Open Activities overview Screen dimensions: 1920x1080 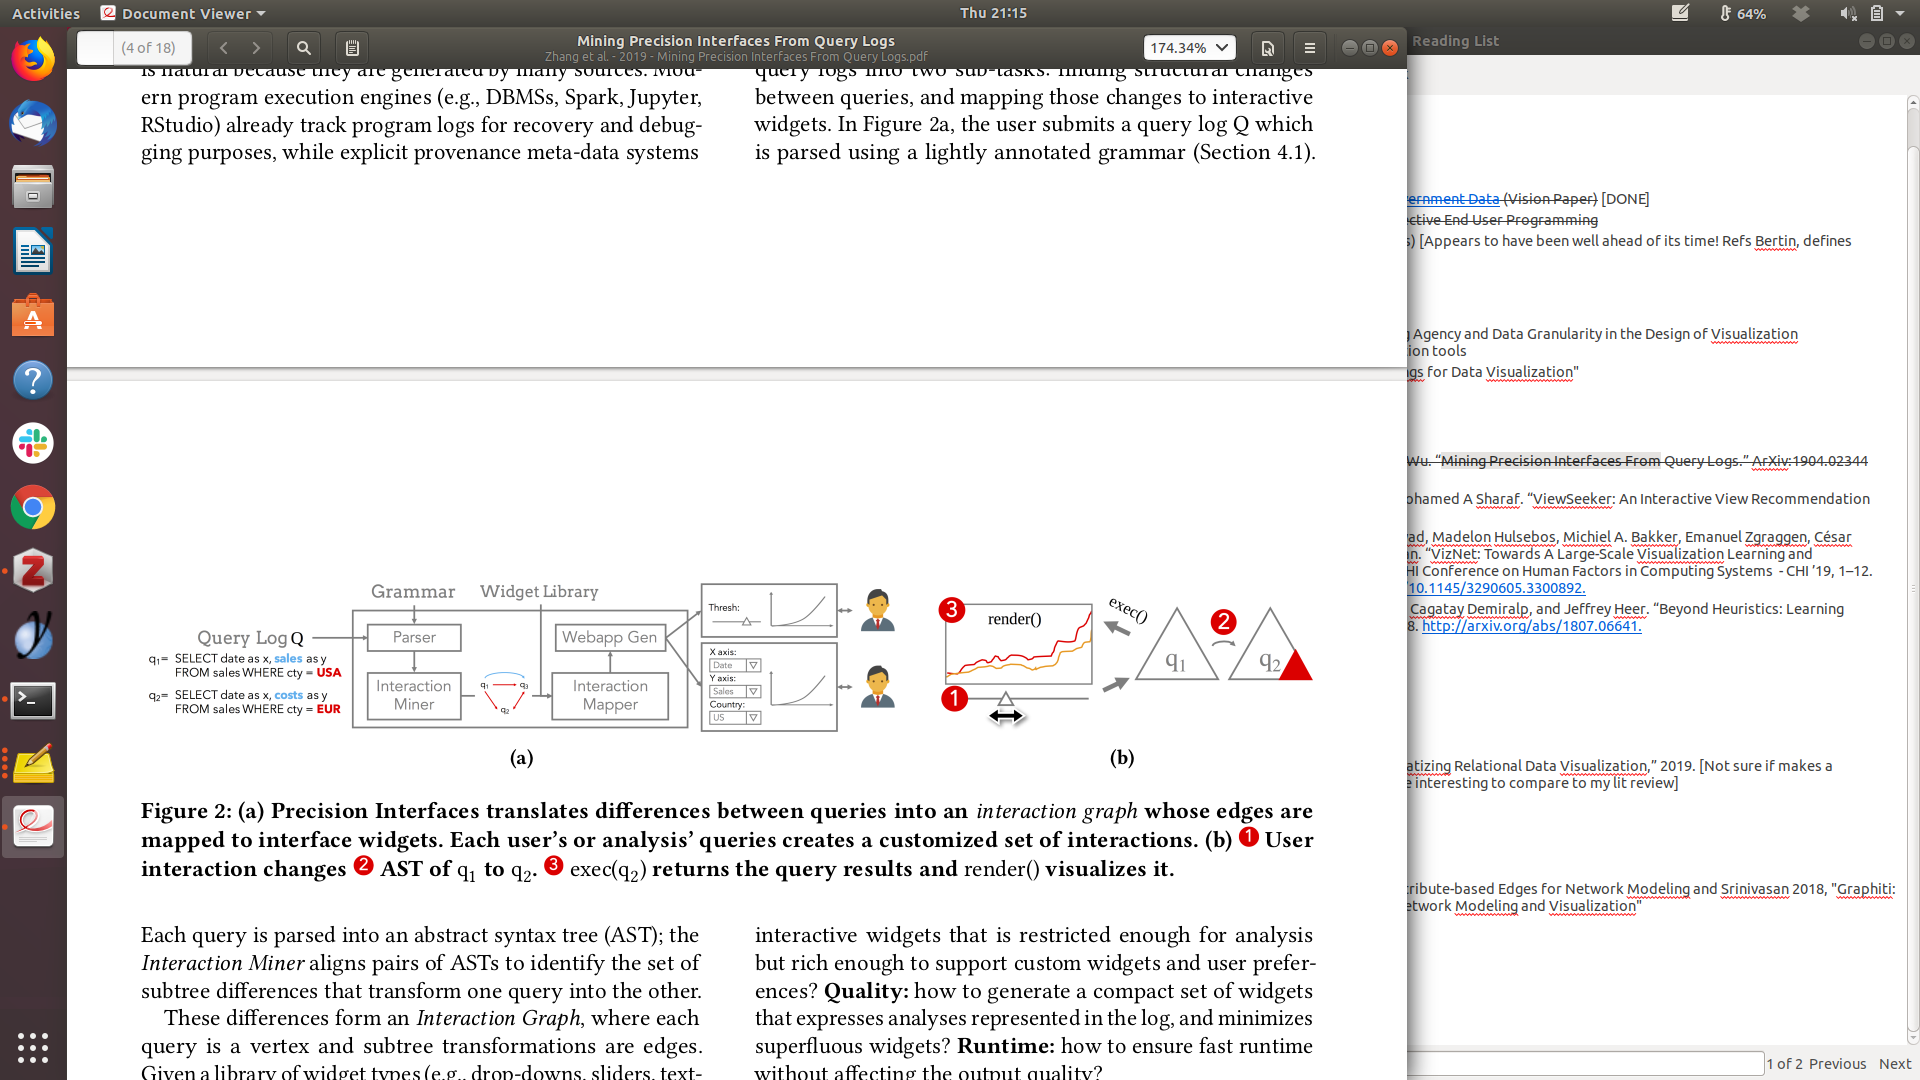click(x=46, y=13)
